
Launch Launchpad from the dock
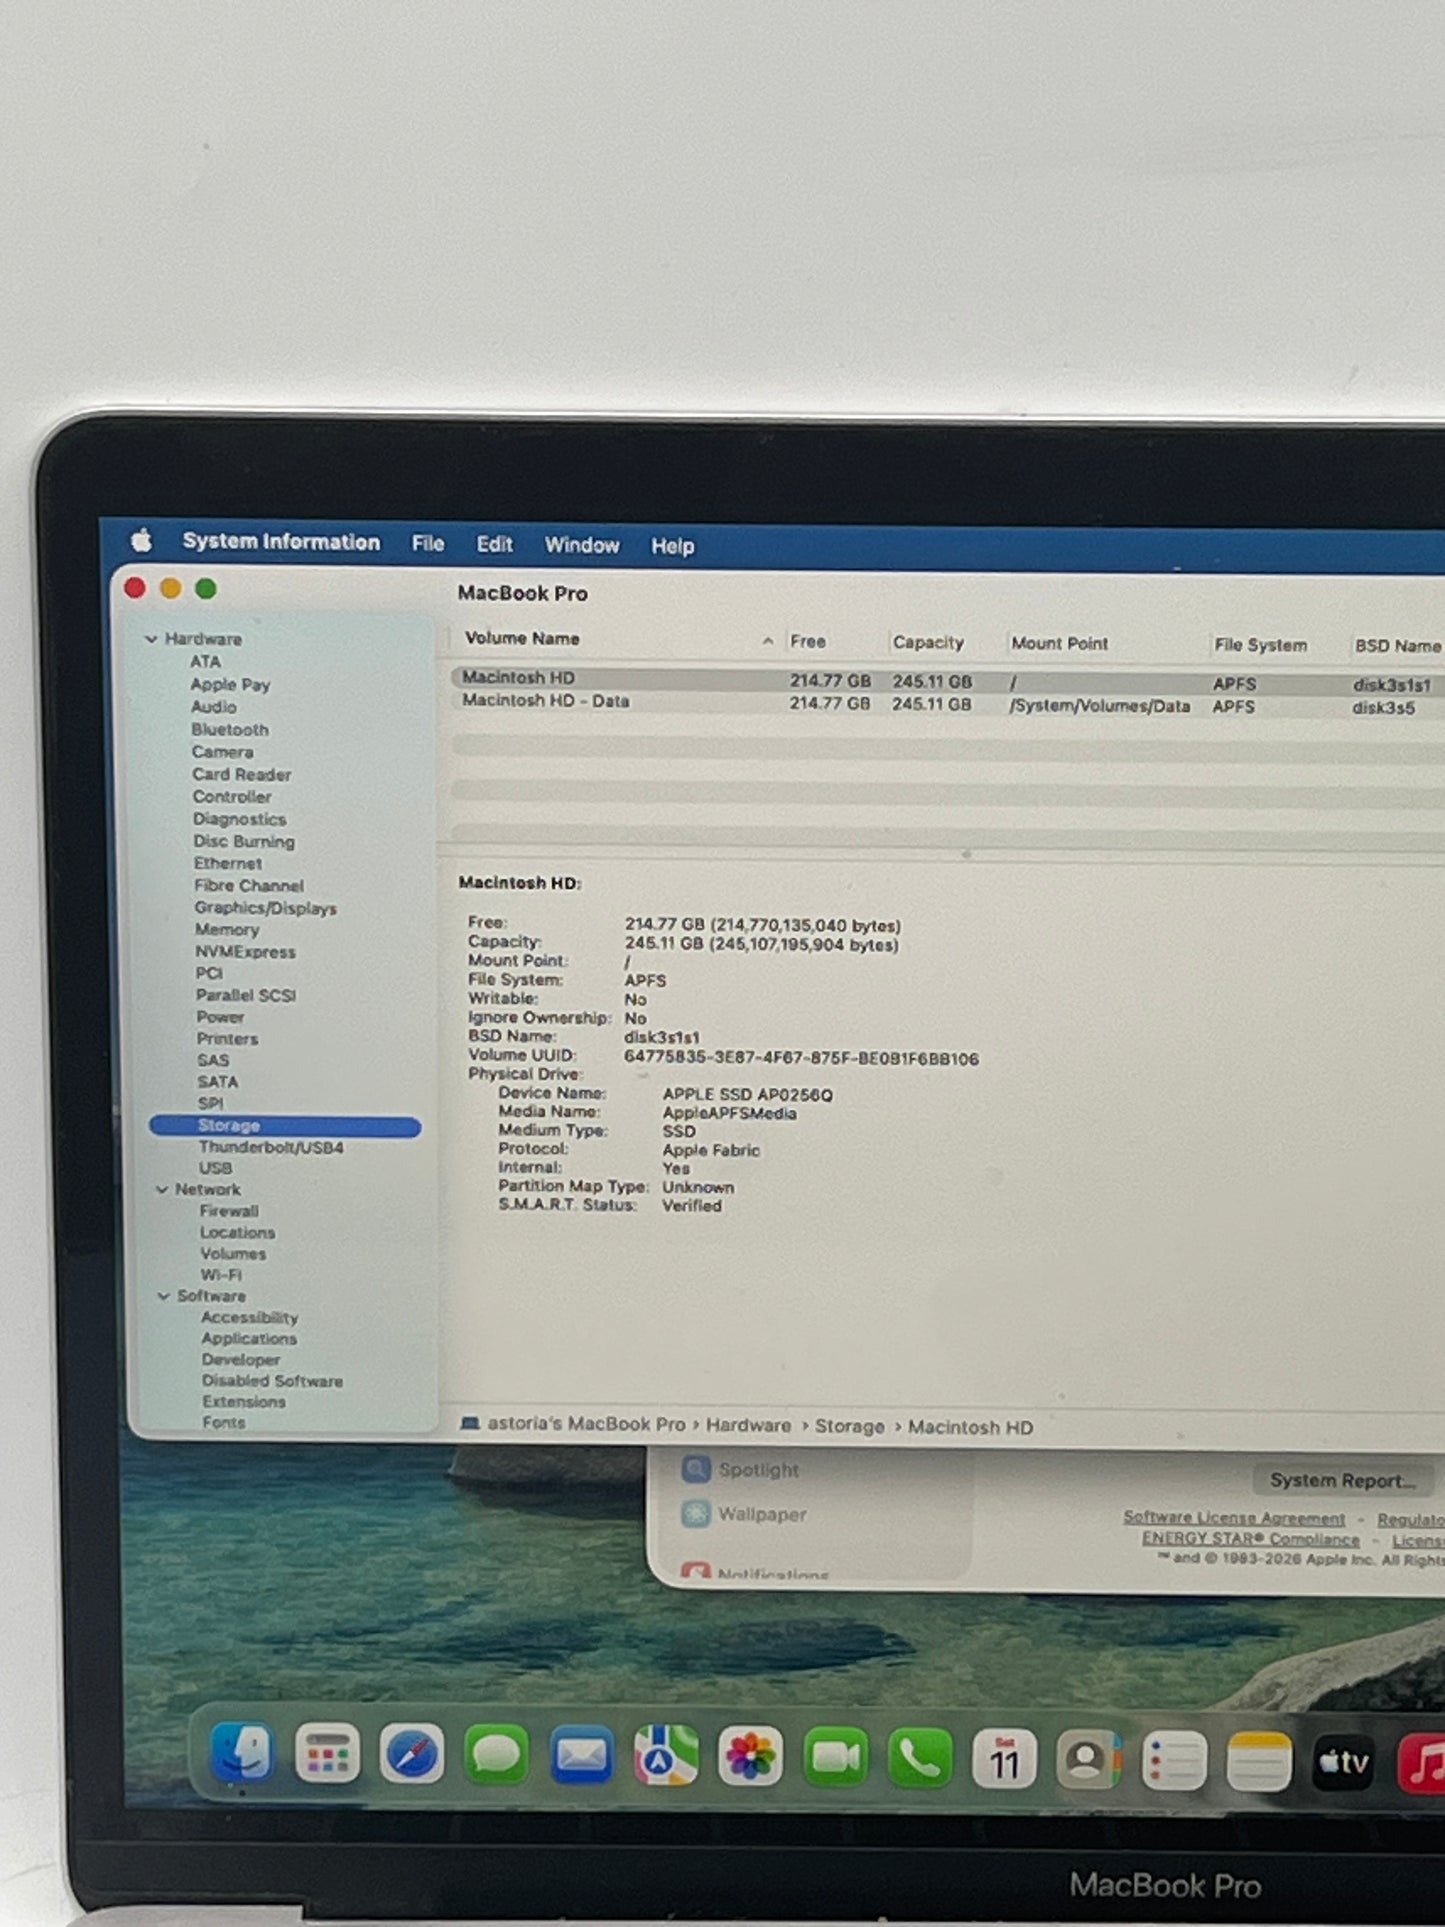(x=327, y=1754)
